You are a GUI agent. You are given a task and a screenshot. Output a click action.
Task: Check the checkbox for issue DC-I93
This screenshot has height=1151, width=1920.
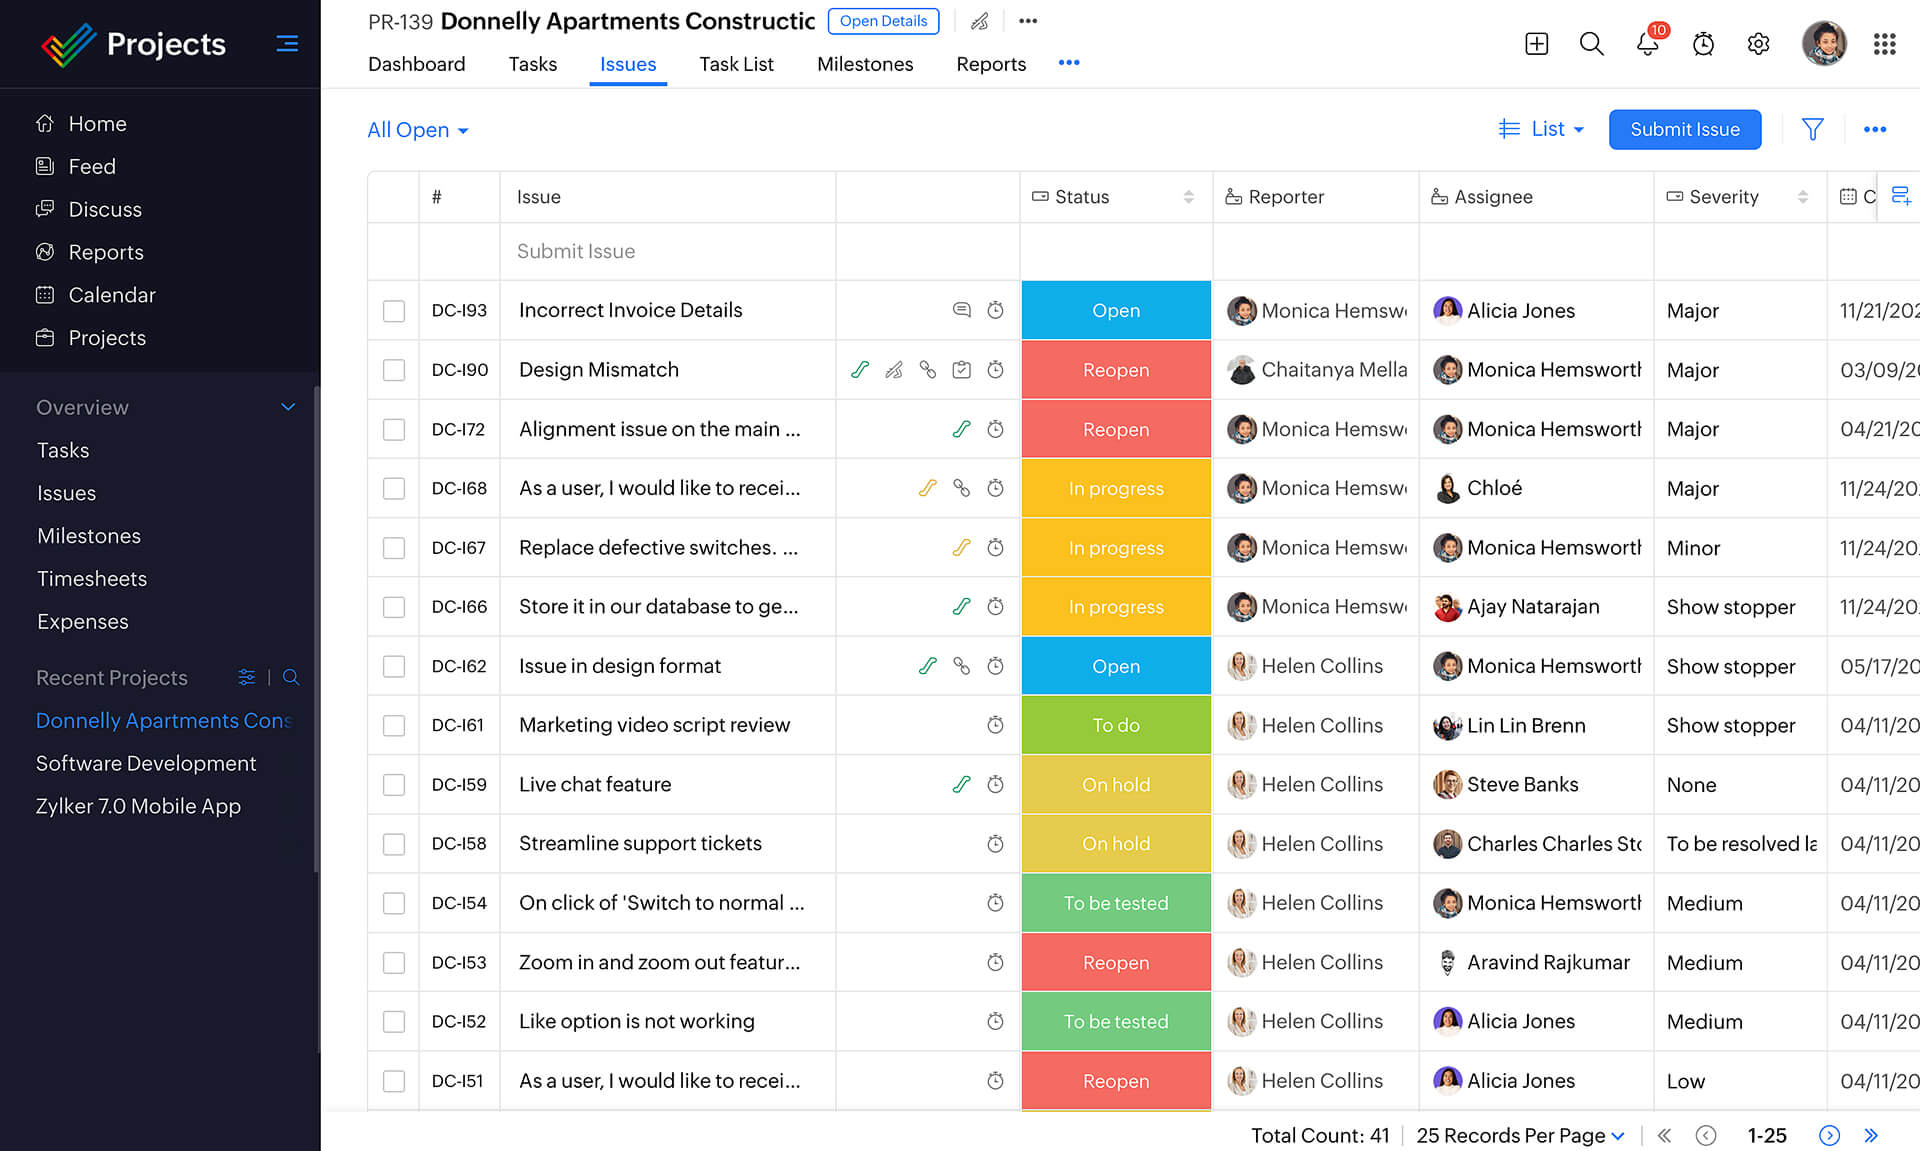click(393, 310)
